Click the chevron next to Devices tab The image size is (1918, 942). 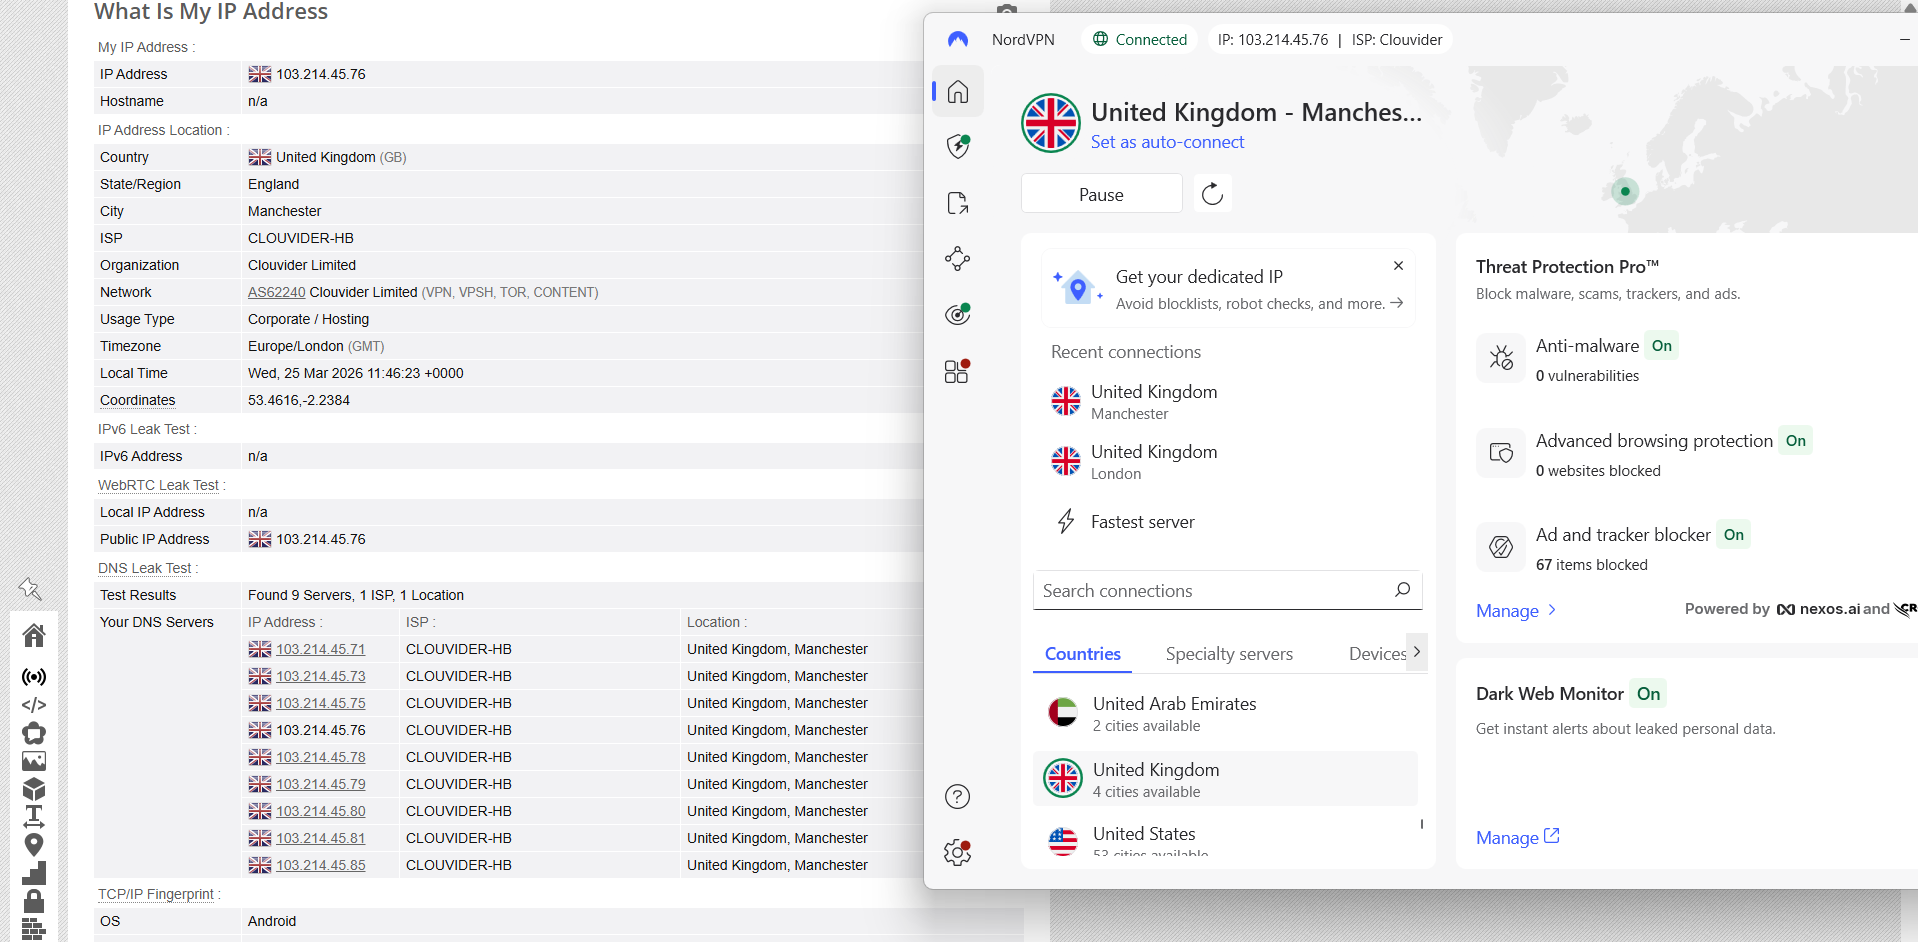[x=1417, y=651]
